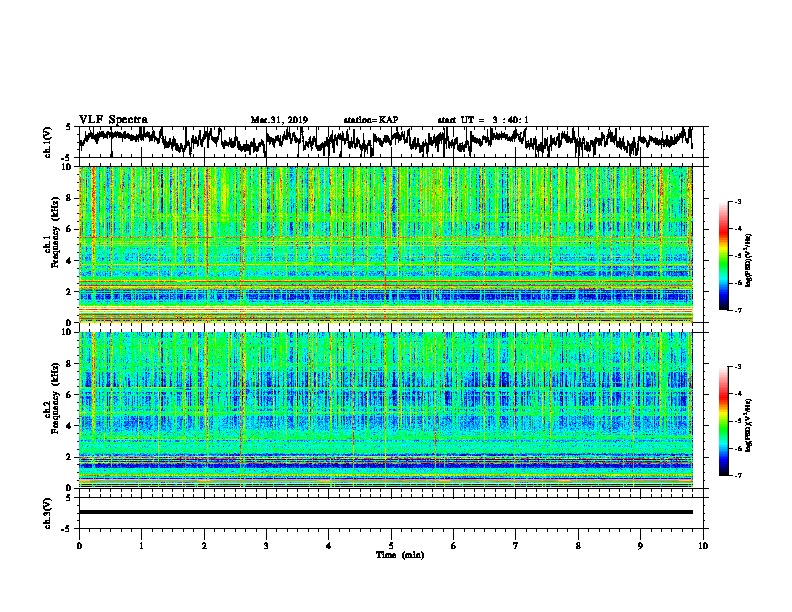Image resolution: width=792 pixels, height=612 pixels.
Task: Click the ch.2 'Frequency (kHz)' axis label
Action: 55,398
